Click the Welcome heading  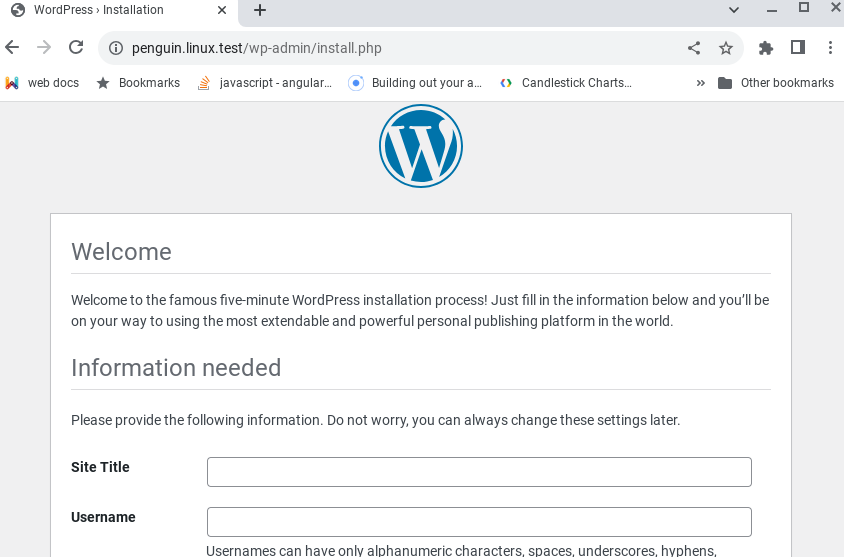pos(122,252)
